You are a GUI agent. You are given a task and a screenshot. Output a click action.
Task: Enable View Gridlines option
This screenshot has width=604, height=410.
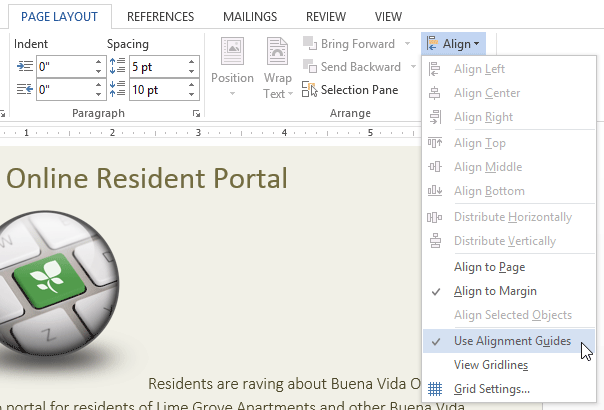coord(493,365)
